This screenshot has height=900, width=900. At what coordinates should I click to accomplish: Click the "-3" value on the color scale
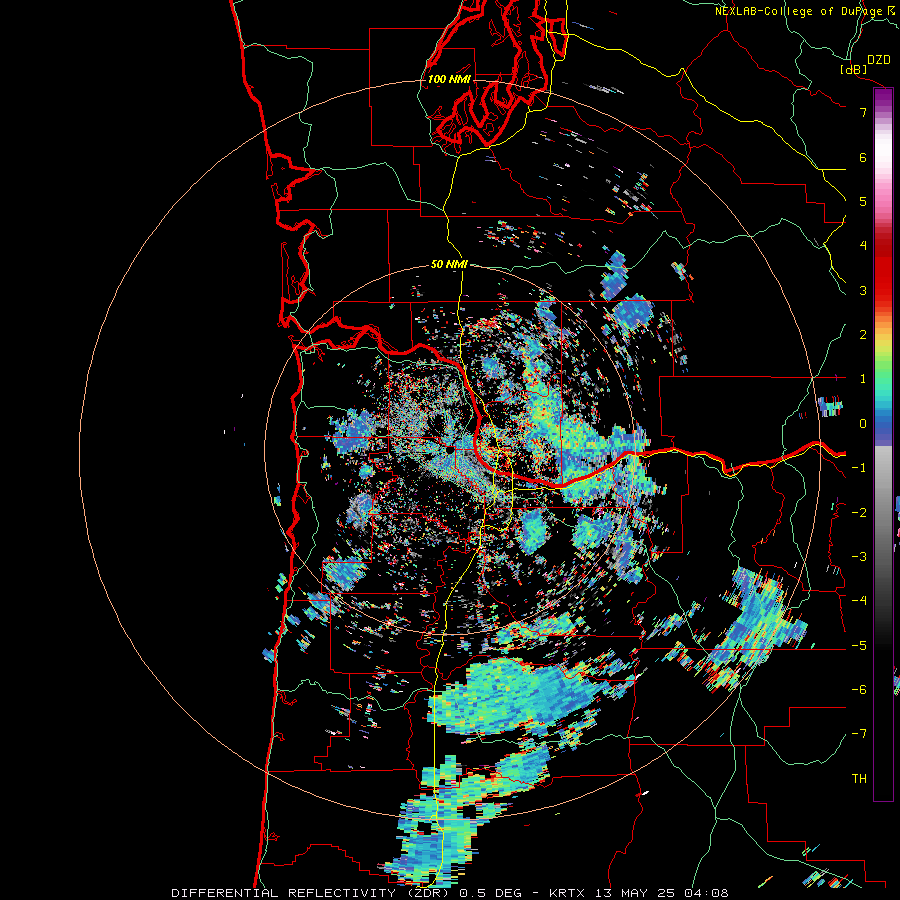coord(859,557)
